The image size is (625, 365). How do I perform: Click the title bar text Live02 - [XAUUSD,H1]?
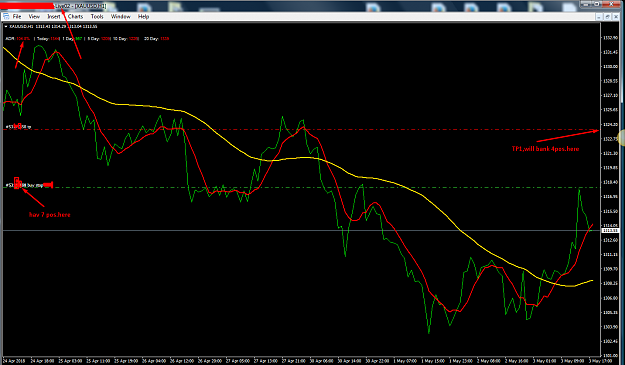point(80,6)
